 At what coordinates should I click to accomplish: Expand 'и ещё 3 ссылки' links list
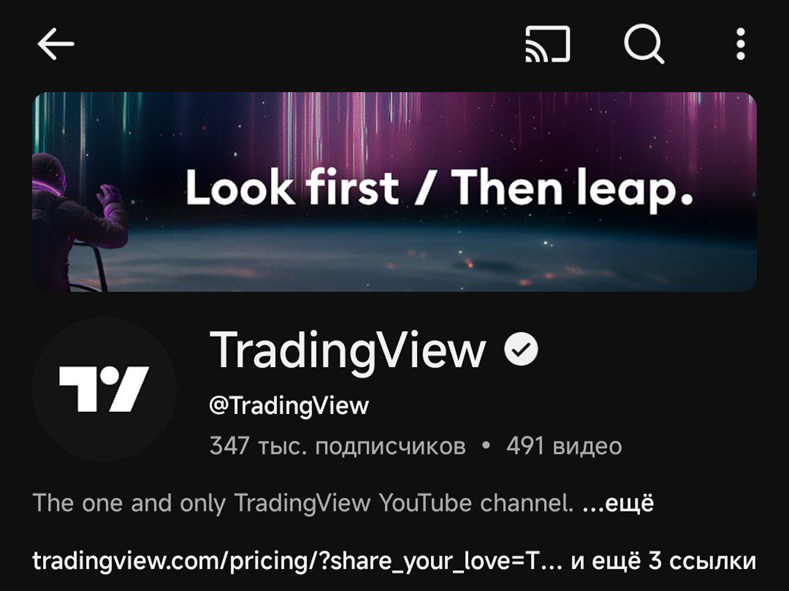pyautogui.click(x=663, y=561)
